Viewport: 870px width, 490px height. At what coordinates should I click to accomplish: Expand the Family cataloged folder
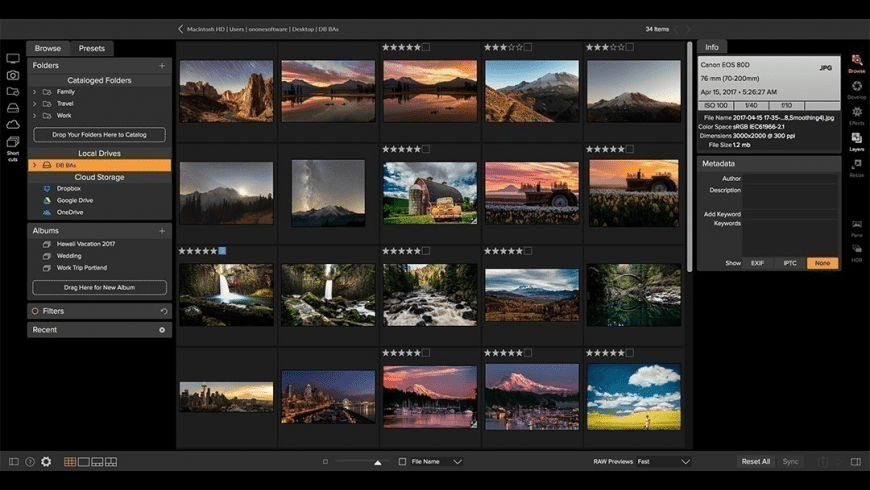coord(35,92)
